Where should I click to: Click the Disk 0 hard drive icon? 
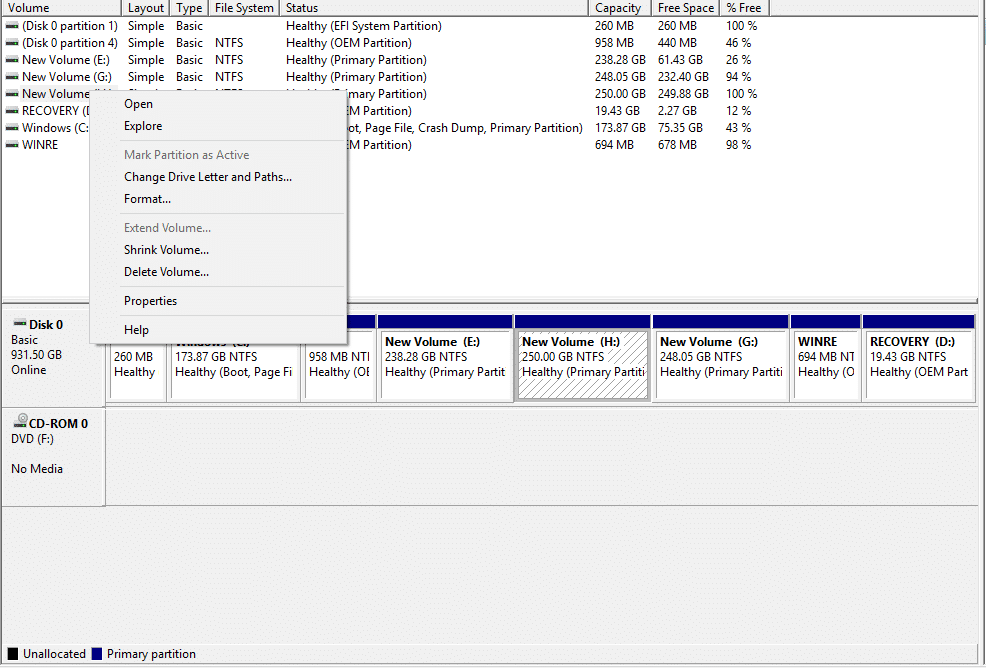tap(18, 324)
